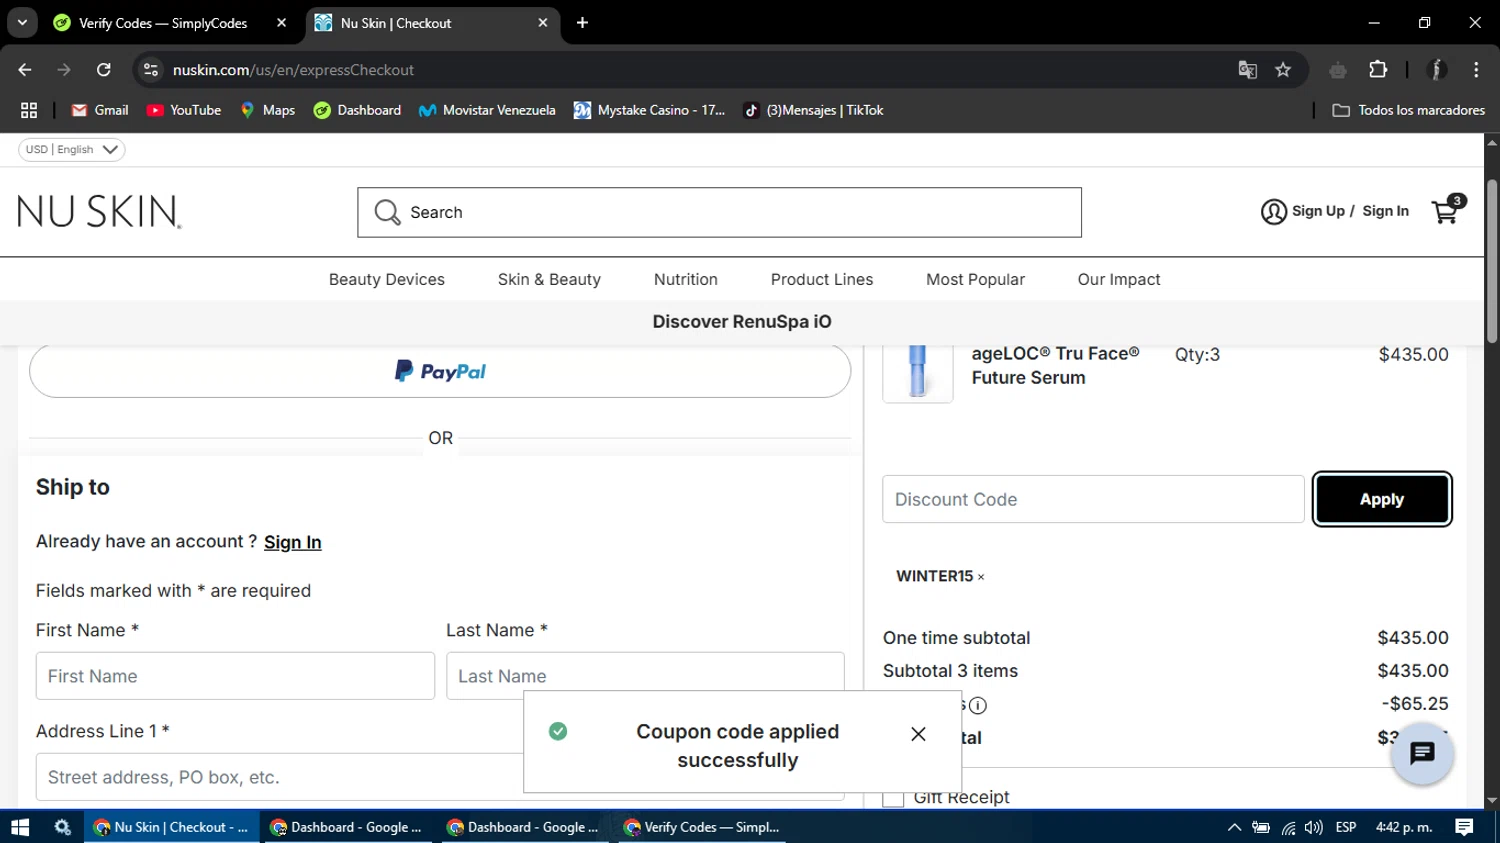Image resolution: width=1500 pixels, height=843 pixels.
Task: Open TikTok Mensajes bookmark
Action: [813, 110]
